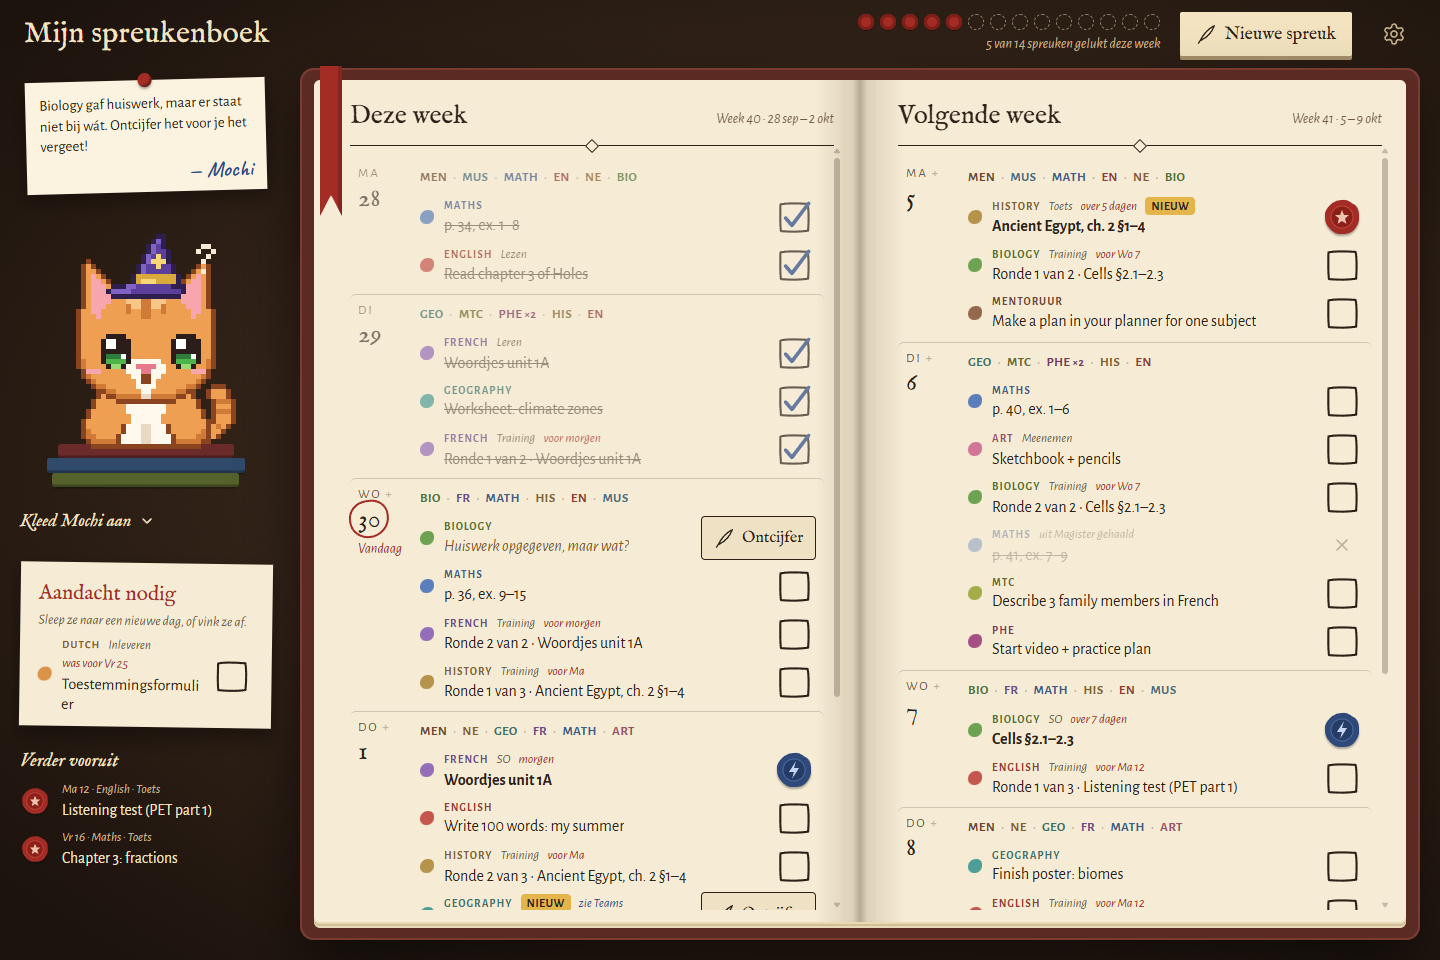Click the plus next to MA on Volgende week
1440x960 pixels.
click(x=935, y=174)
